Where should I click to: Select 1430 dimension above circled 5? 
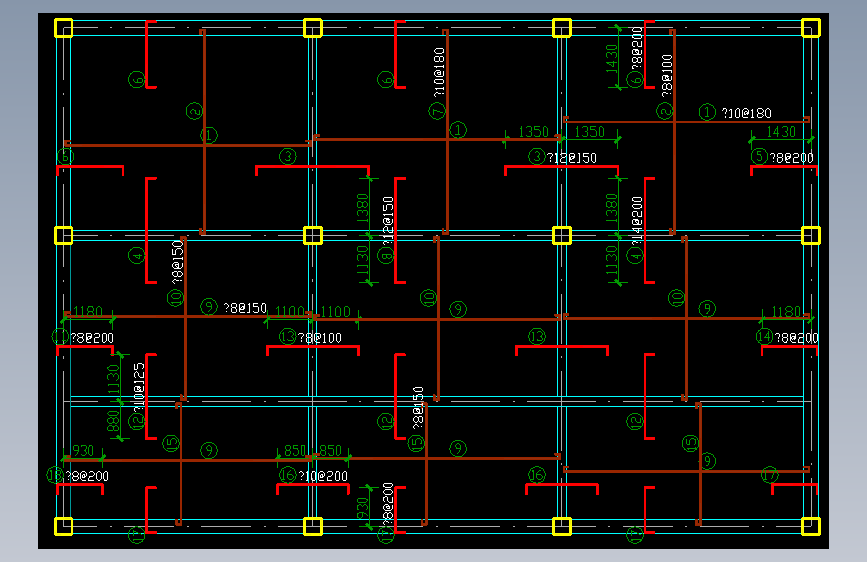pos(781,132)
